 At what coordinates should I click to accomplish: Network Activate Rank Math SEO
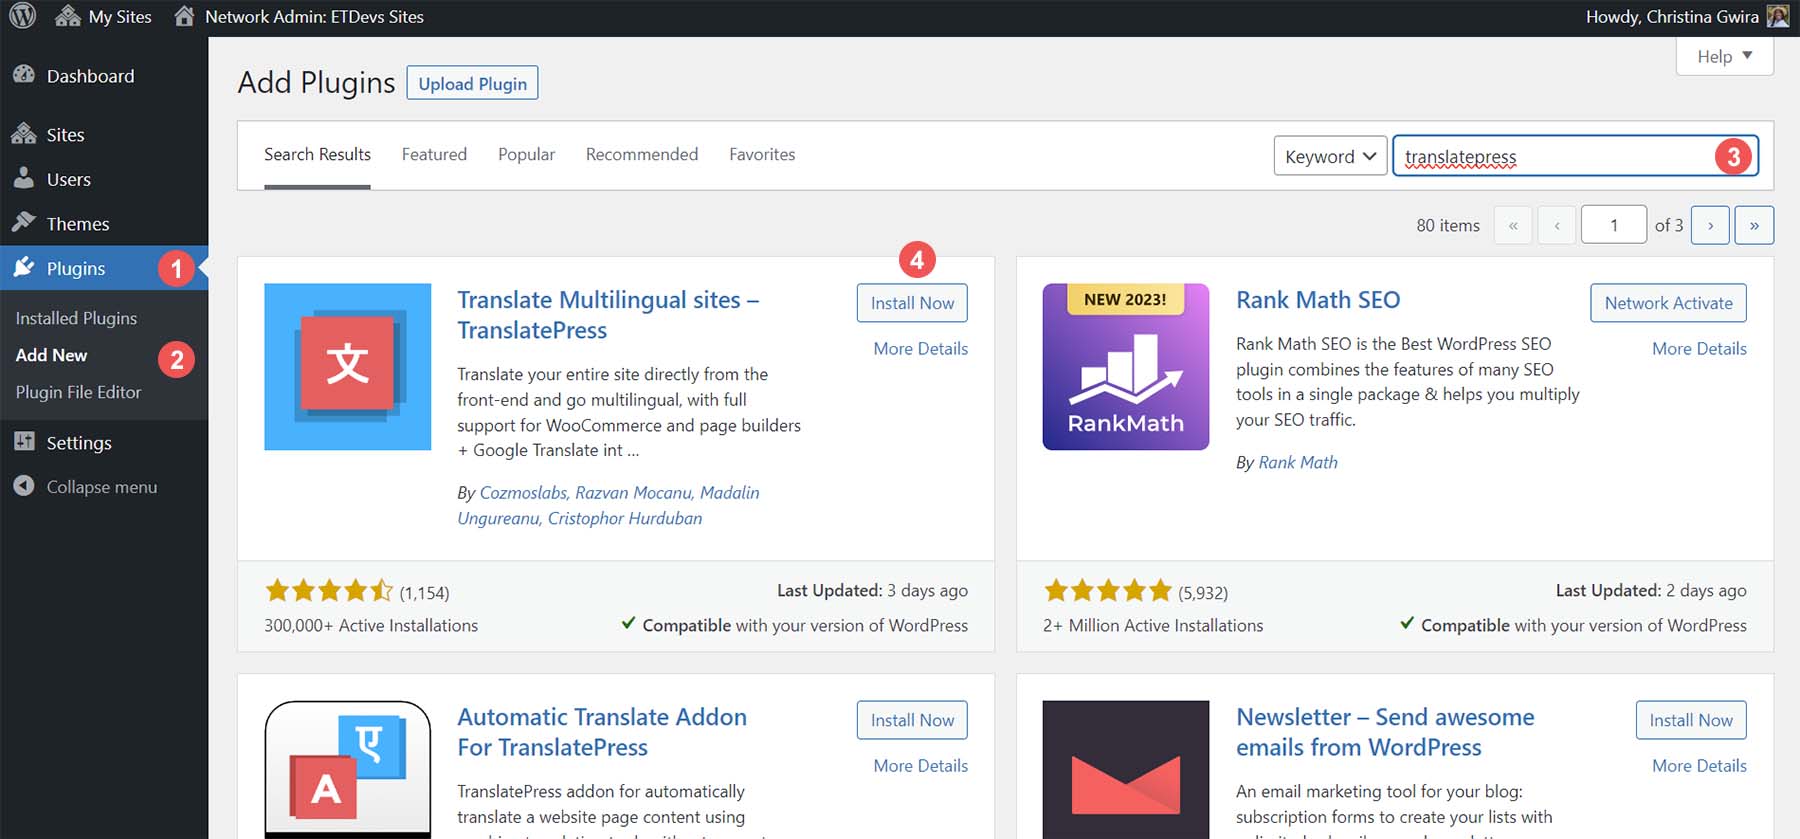click(x=1668, y=303)
